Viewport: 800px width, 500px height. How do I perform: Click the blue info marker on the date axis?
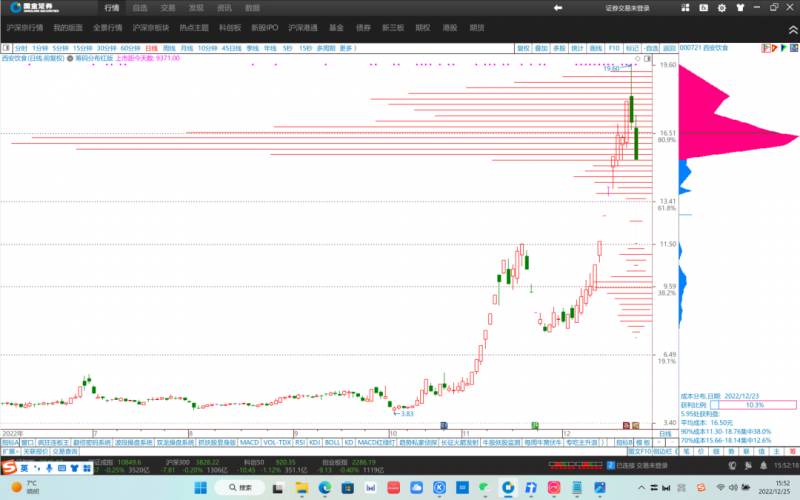point(444,425)
